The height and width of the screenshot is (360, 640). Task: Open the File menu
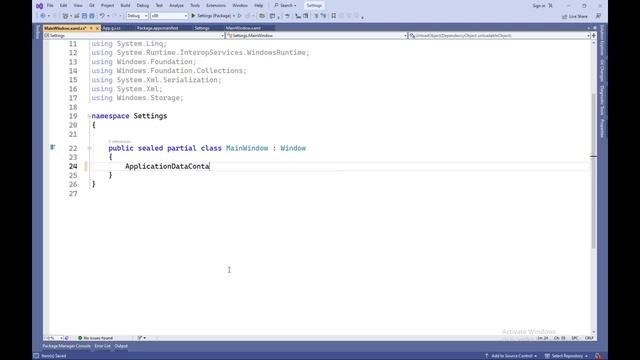50,6
